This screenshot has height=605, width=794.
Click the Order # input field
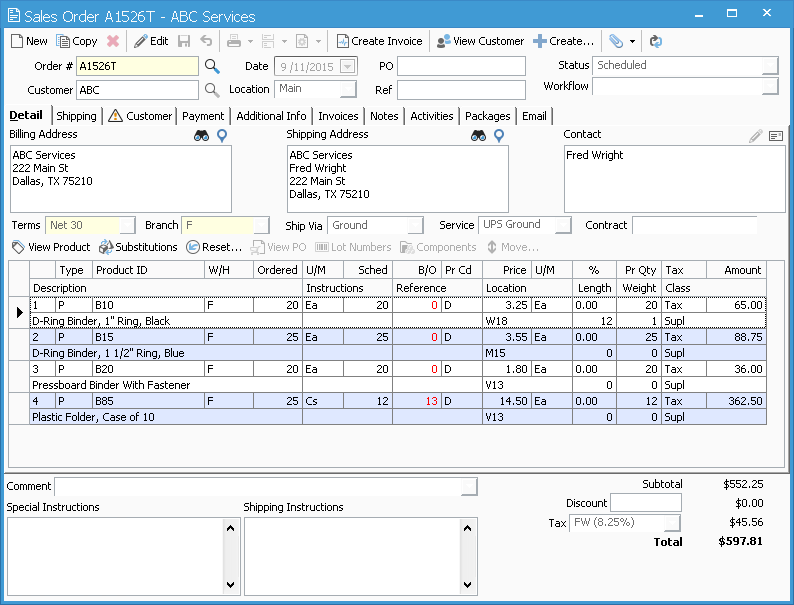137,66
